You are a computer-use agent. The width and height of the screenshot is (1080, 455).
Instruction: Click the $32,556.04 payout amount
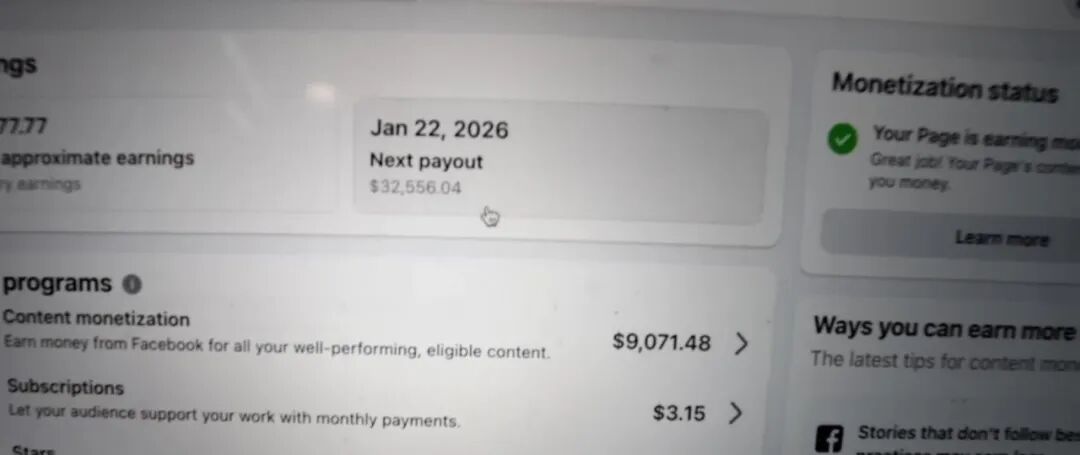(415, 187)
